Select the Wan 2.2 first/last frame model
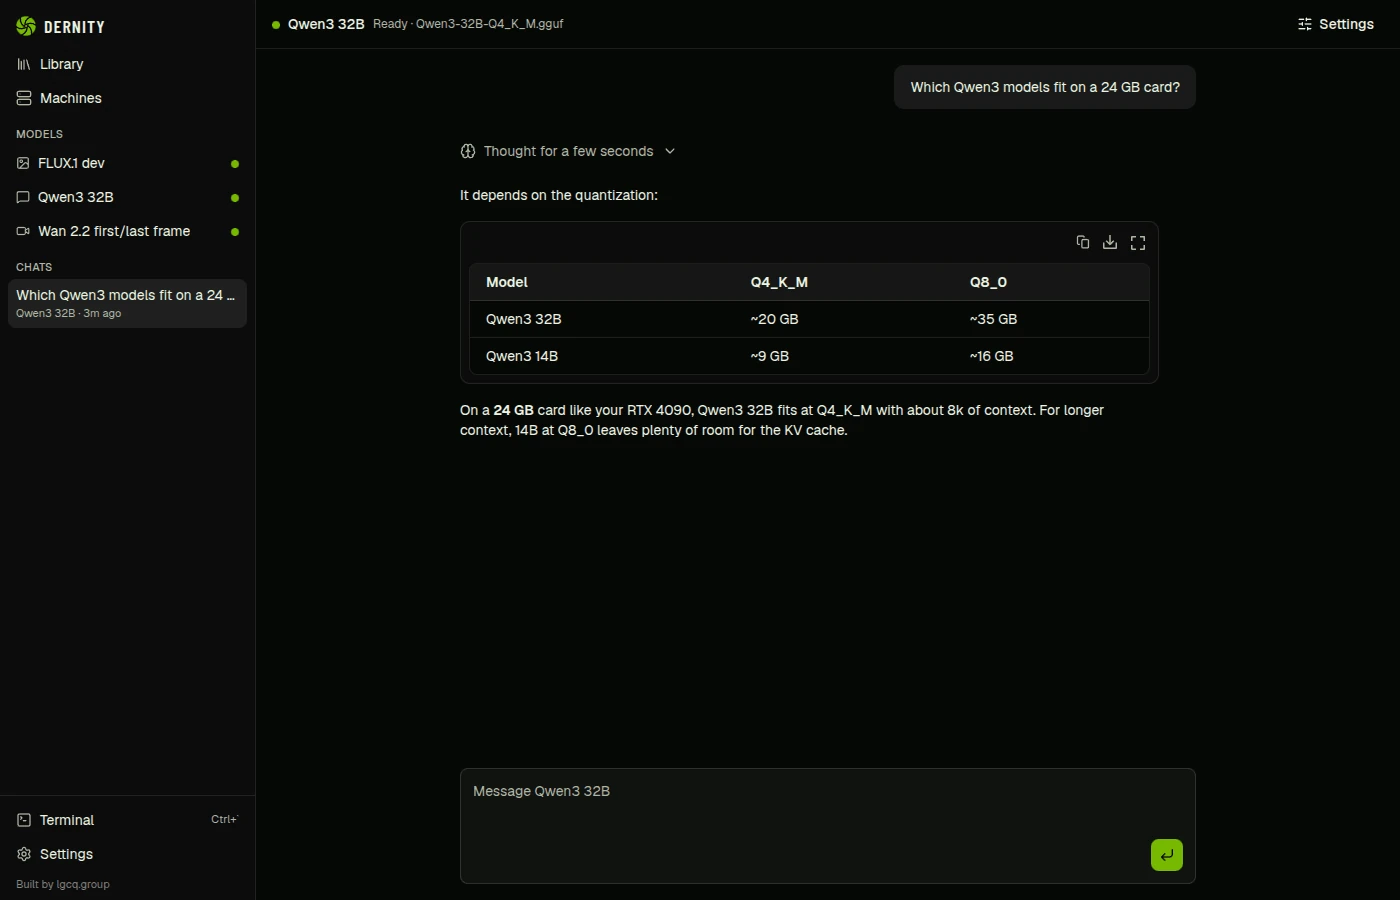The image size is (1400, 900). coord(127,231)
